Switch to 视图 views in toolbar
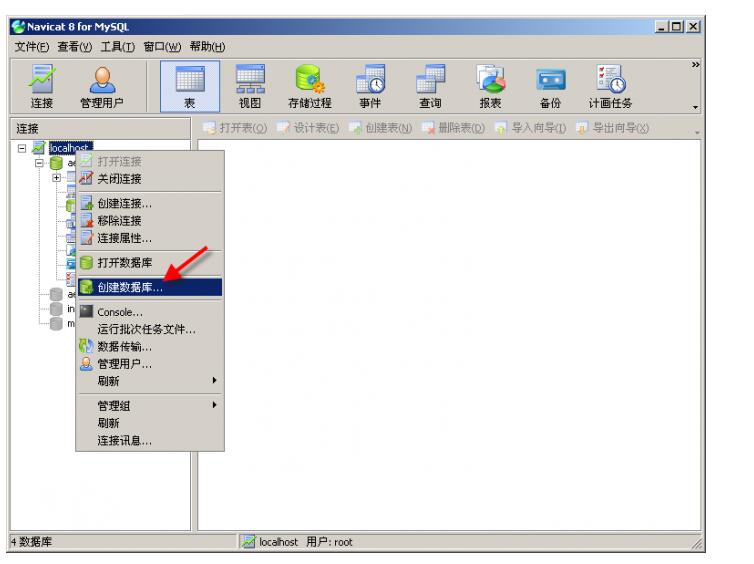The width and height of the screenshot is (754, 564). 250,87
